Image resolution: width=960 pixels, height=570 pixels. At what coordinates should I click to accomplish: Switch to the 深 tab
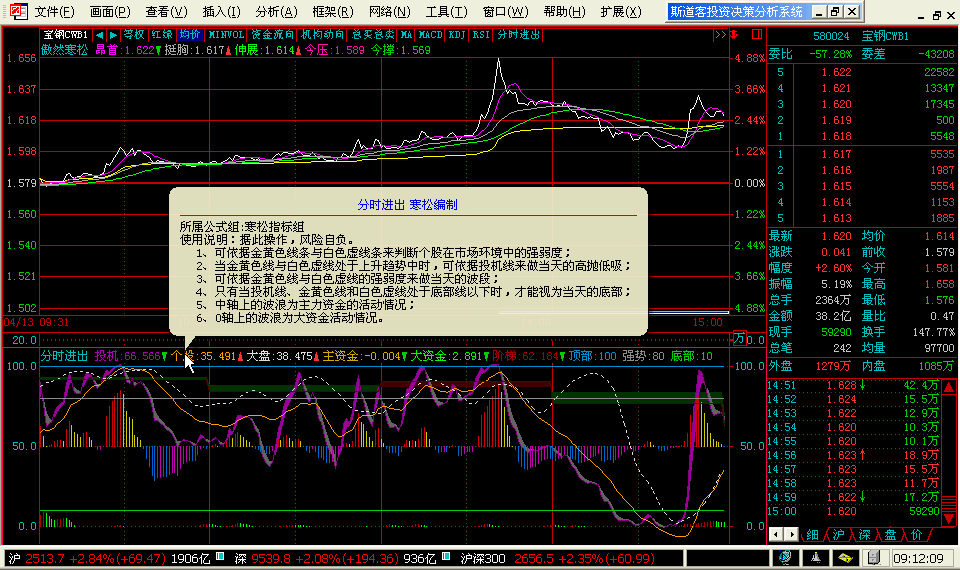(x=864, y=534)
